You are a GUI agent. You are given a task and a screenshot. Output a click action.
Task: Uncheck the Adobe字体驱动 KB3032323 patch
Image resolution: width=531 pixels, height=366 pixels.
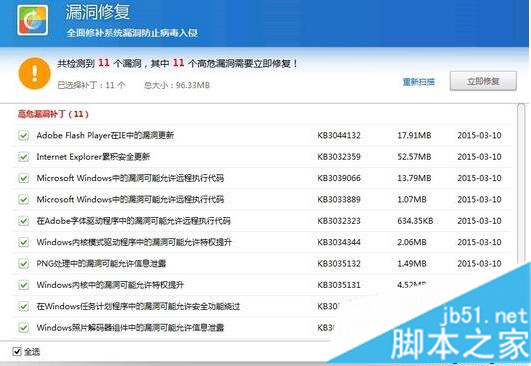(23, 221)
